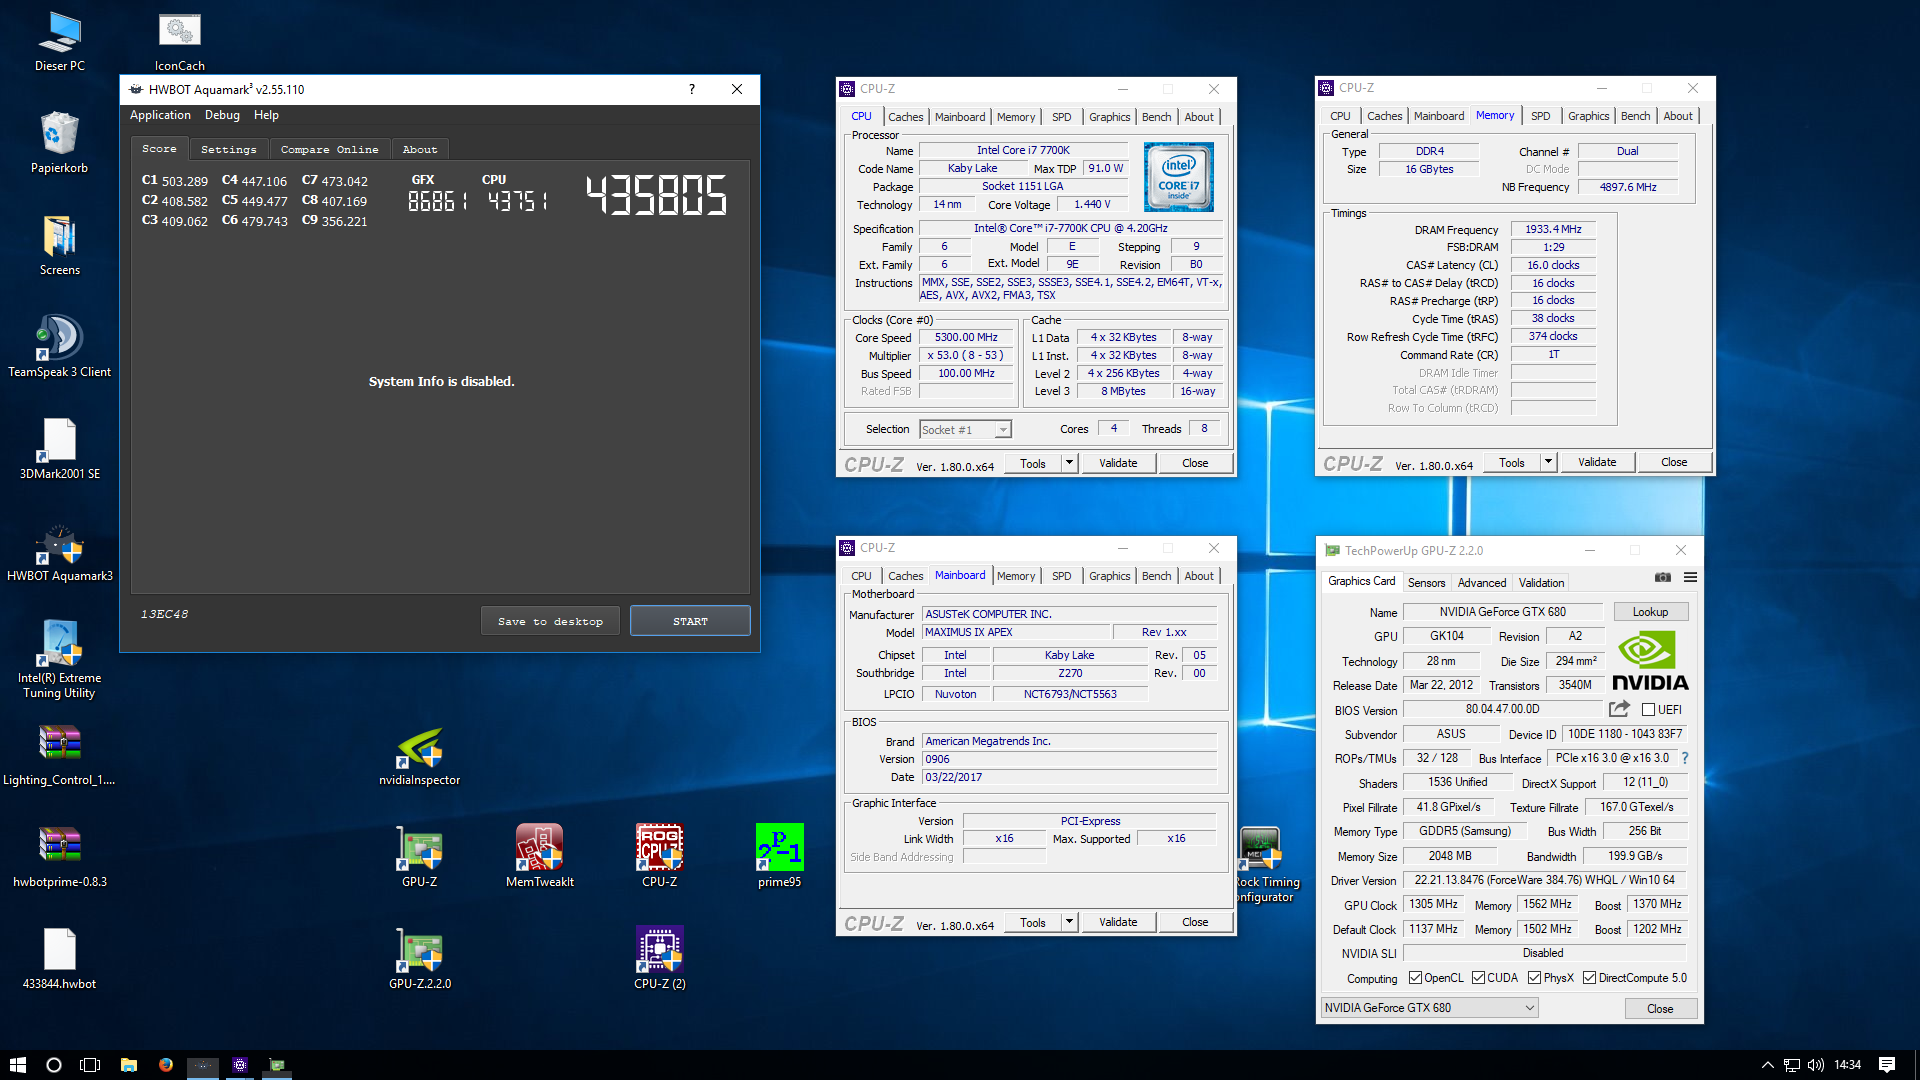The image size is (1920, 1080).
Task: Click Validate in CPU tab window
Action: (1118, 463)
